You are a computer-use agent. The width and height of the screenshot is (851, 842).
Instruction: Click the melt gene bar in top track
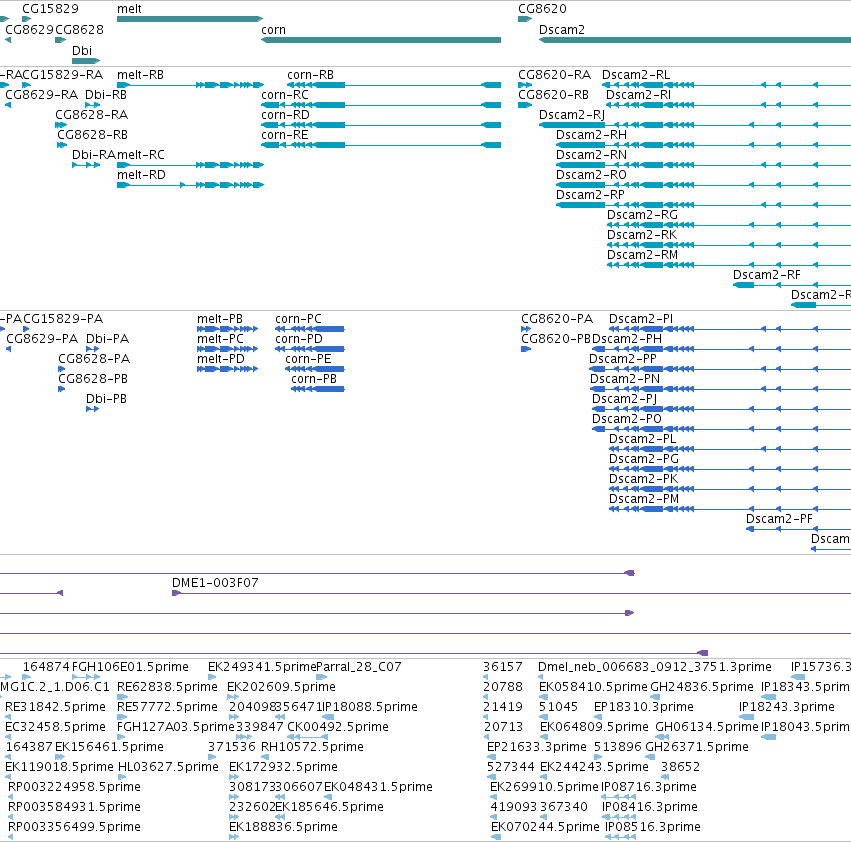coord(190,19)
